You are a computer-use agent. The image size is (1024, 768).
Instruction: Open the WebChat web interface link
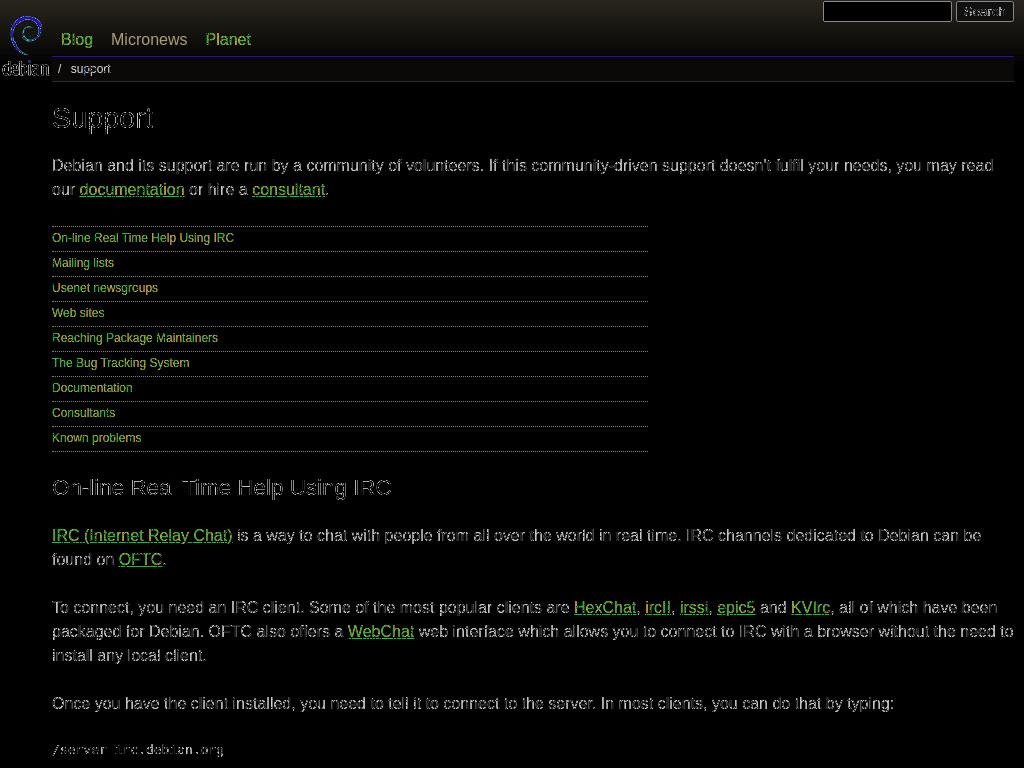tap(381, 632)
